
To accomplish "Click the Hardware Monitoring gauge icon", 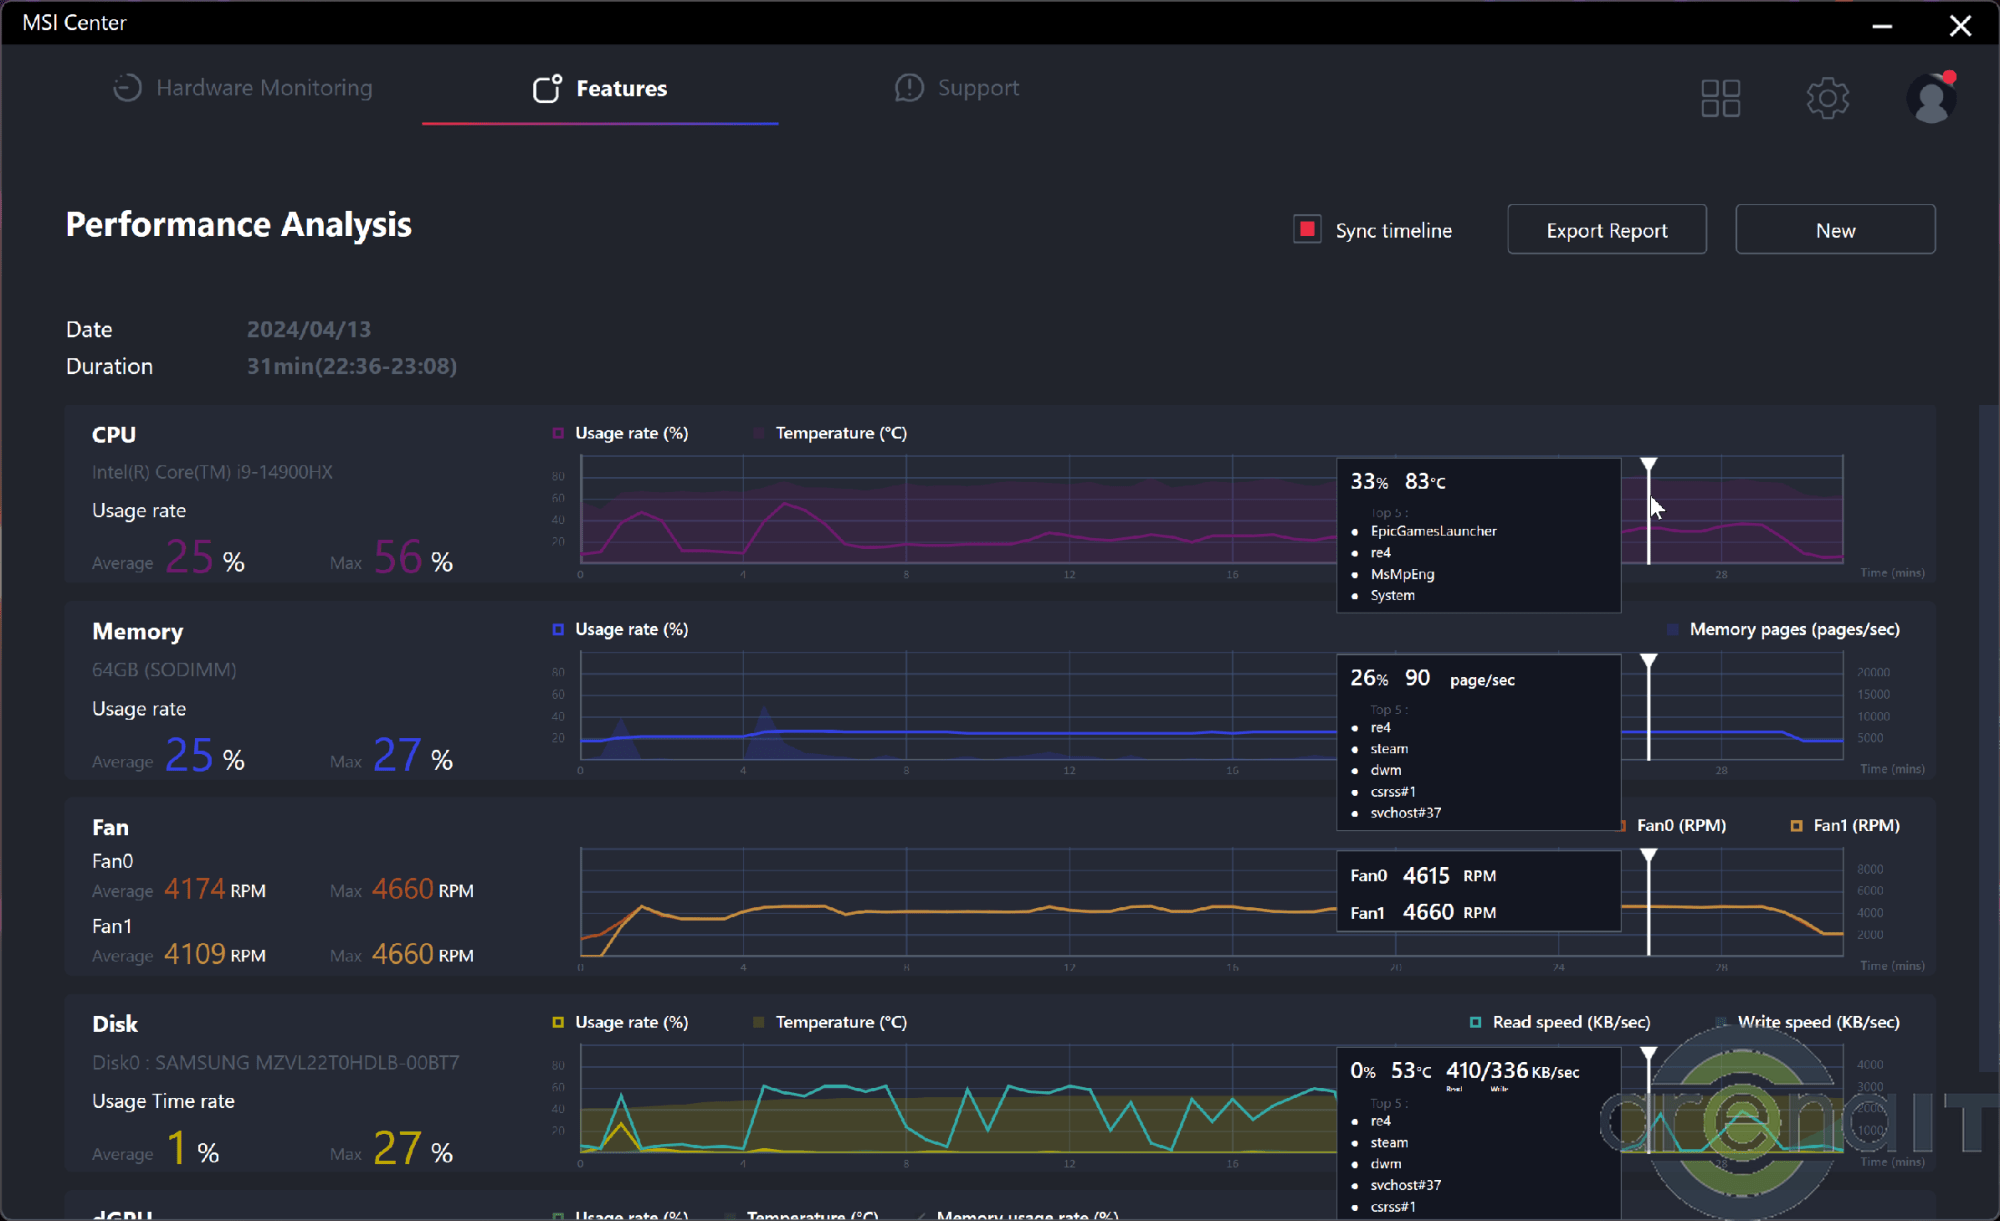I will click(127, 88).
